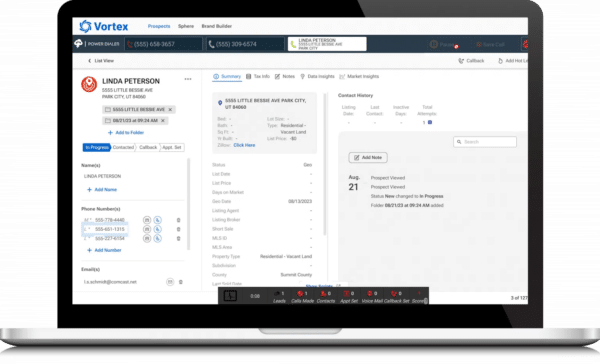600x364 pixels.
Task: Click the Vortex logo
Action: point(104,26)
